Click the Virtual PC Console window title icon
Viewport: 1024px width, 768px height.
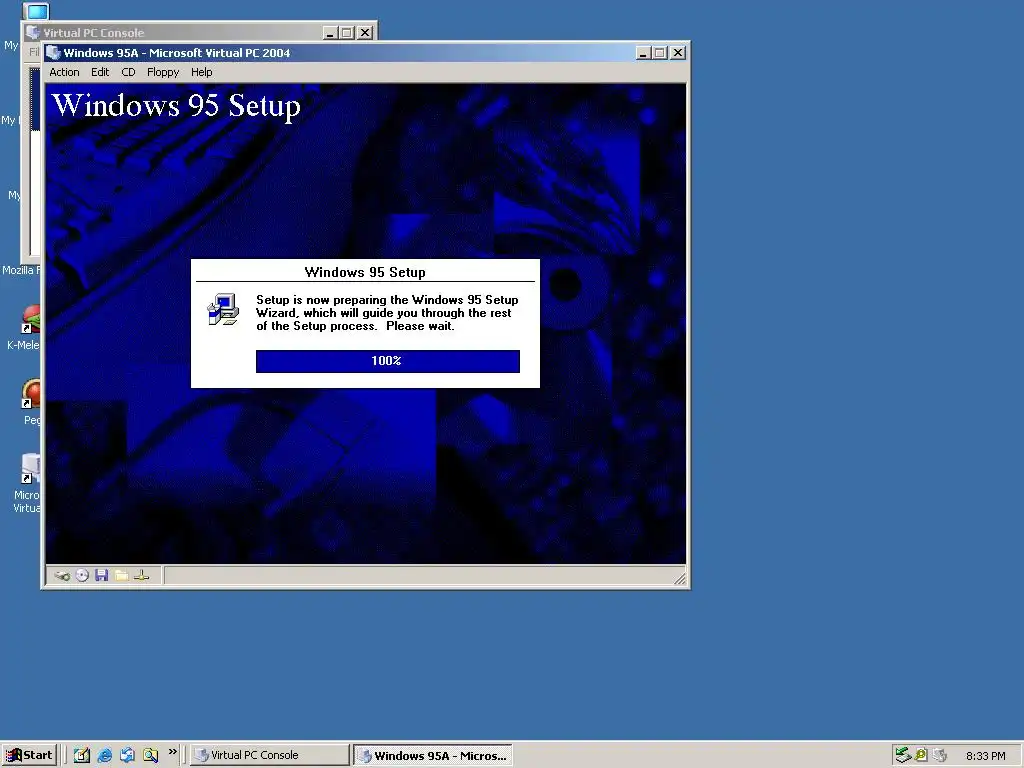(33, 32)
